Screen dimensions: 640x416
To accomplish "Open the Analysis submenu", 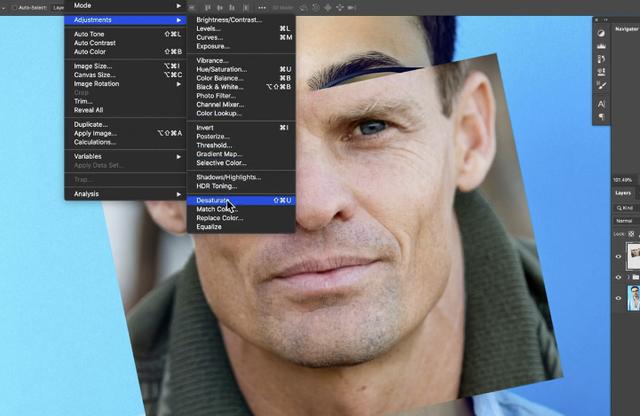I will (x=125, y=194).
